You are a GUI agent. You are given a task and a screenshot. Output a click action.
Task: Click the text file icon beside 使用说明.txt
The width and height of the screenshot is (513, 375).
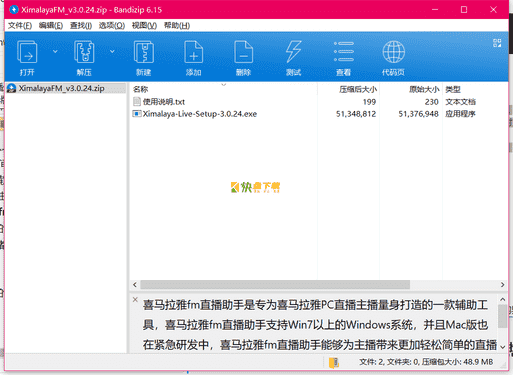point(137,101)
